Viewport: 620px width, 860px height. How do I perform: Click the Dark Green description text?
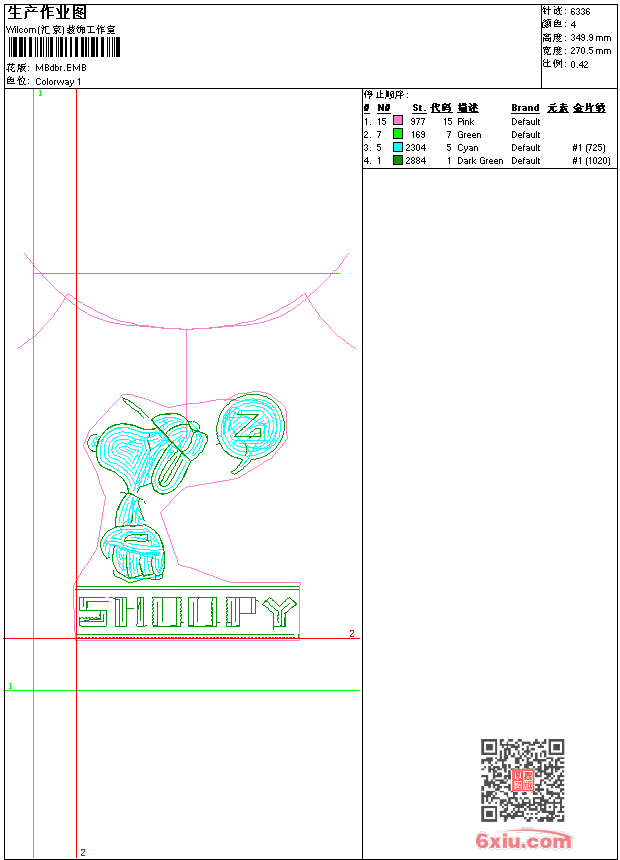pos(480,161)
